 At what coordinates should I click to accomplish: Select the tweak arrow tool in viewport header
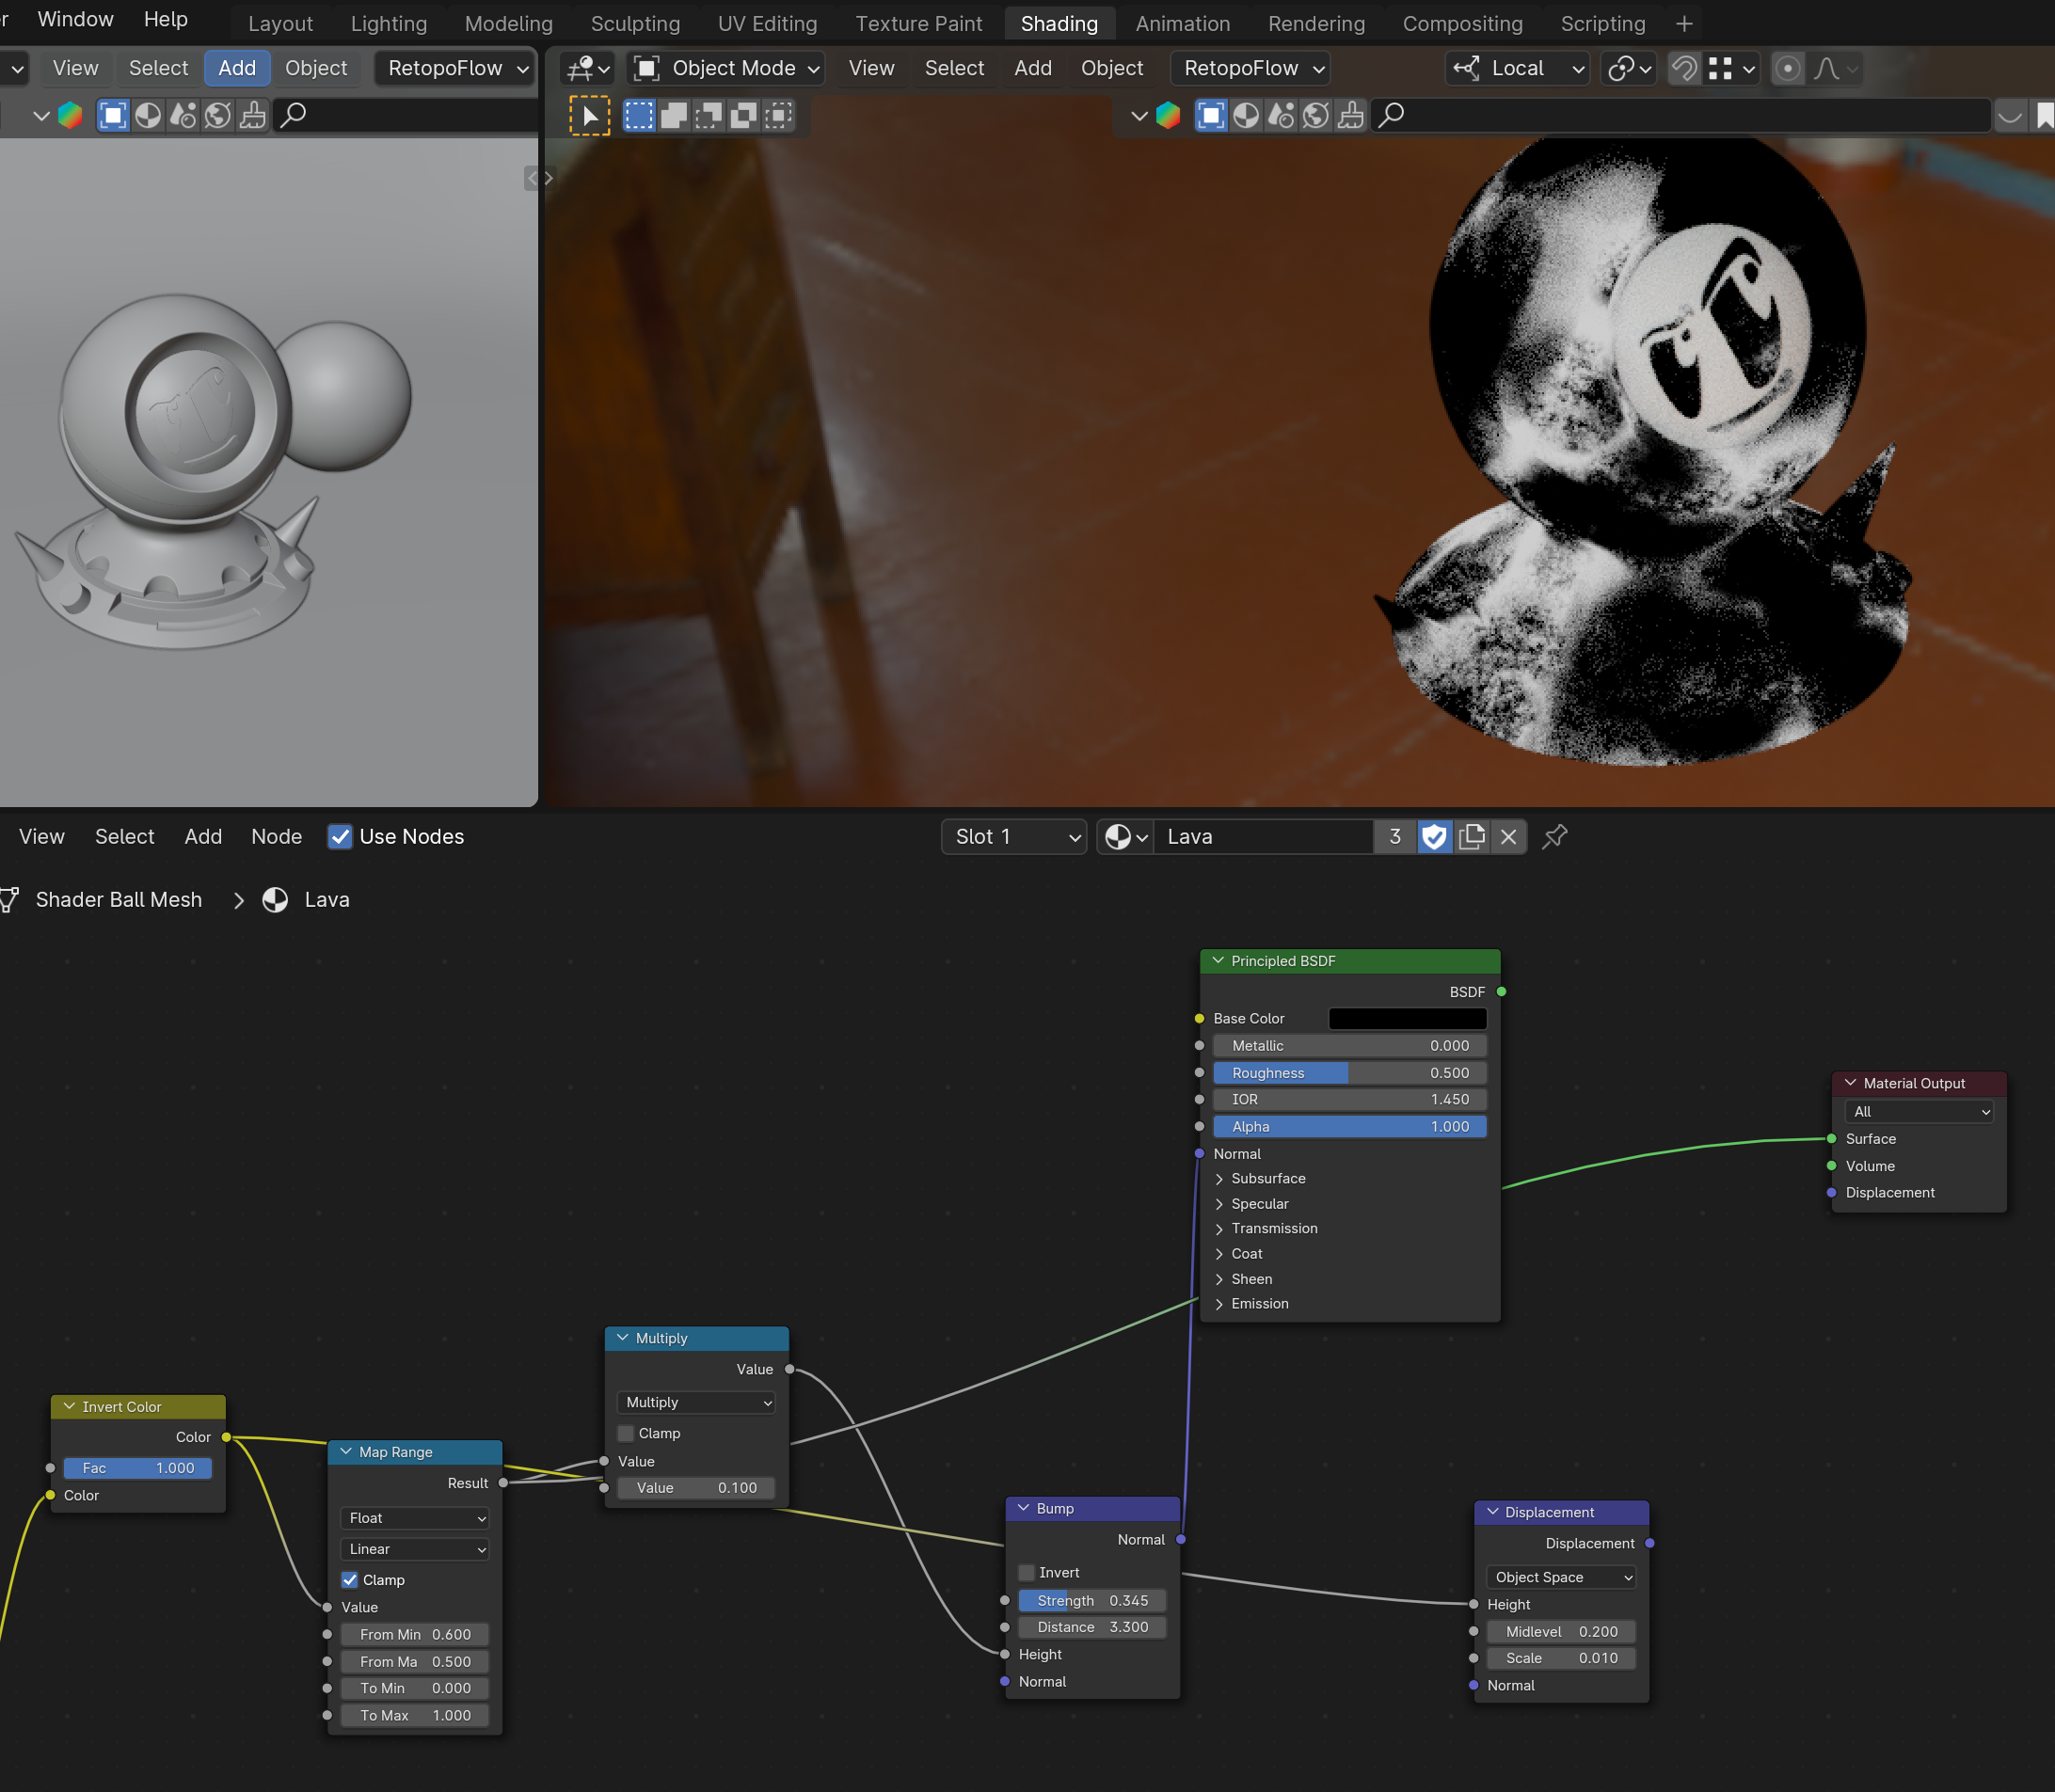pyautogui.click(x=589, y=116)
